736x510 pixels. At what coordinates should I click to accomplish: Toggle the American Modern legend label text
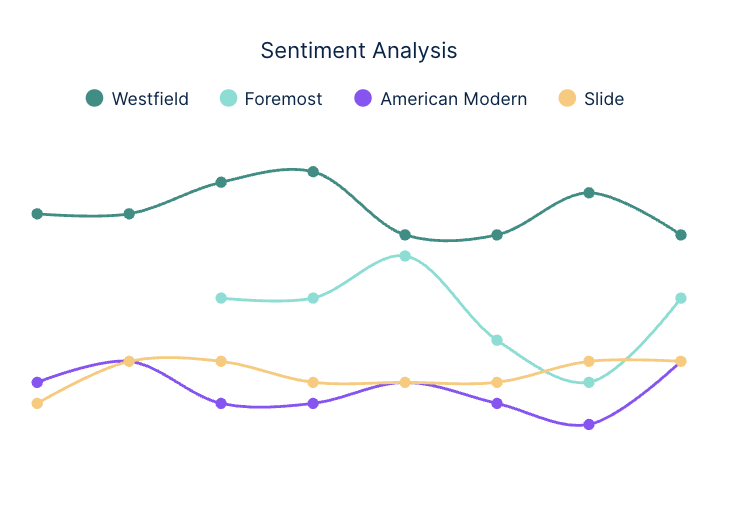pos(453,99)
